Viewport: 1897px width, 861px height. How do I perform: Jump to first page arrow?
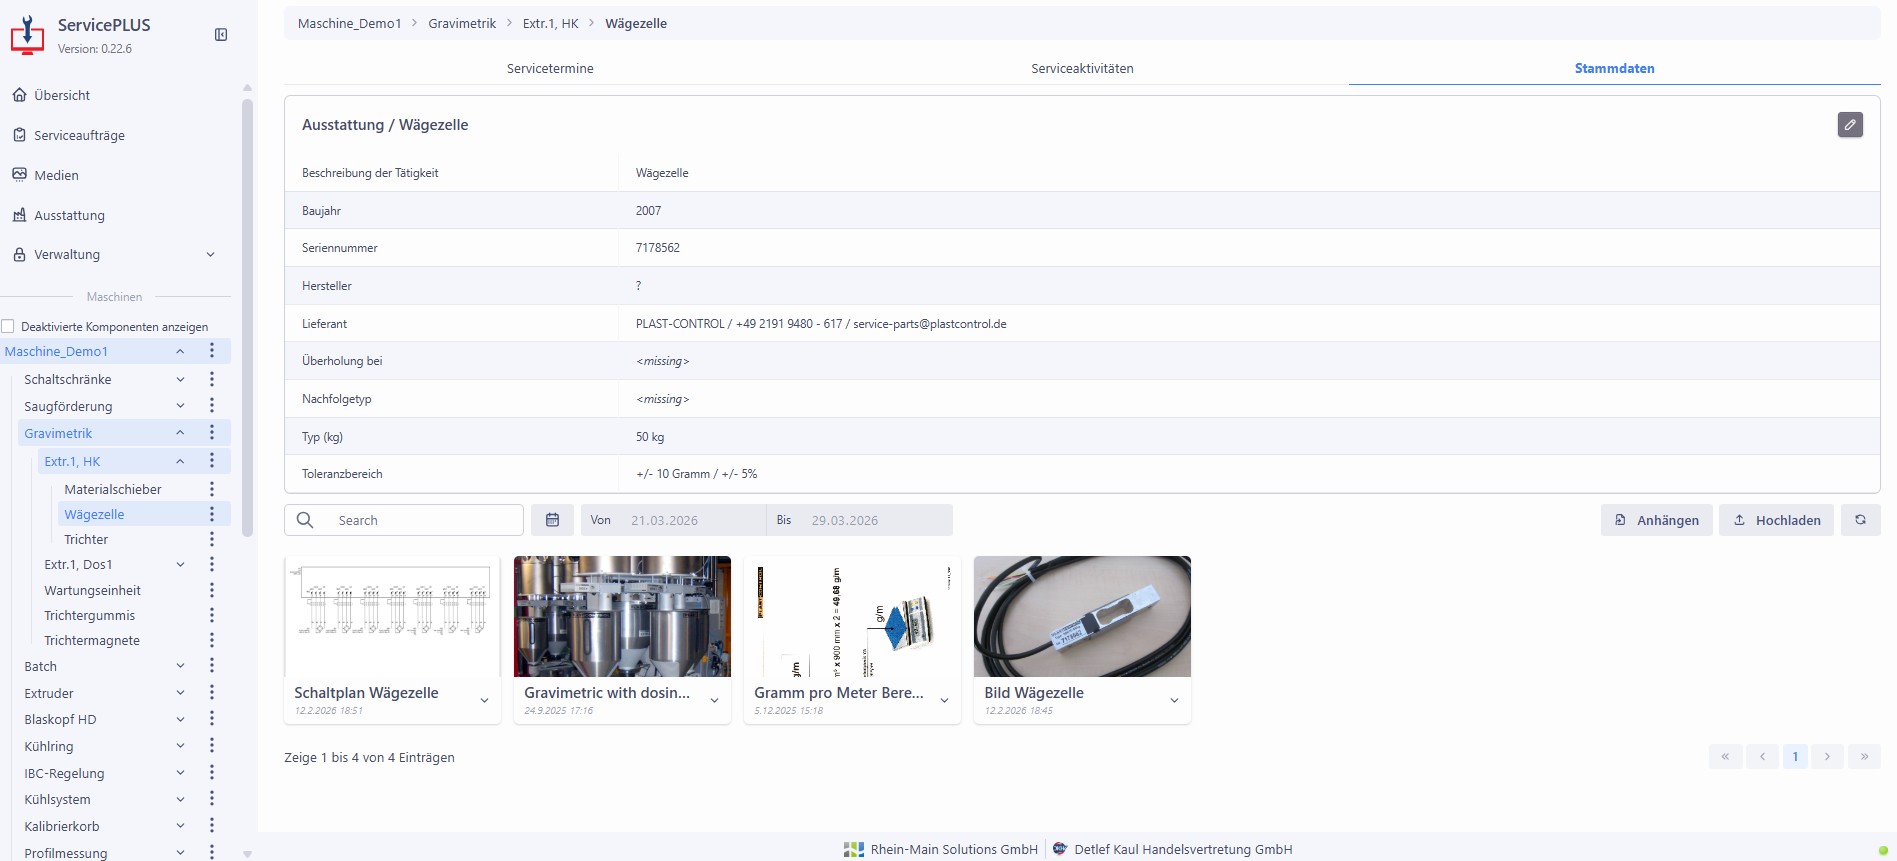click(x=1725, y=756)
